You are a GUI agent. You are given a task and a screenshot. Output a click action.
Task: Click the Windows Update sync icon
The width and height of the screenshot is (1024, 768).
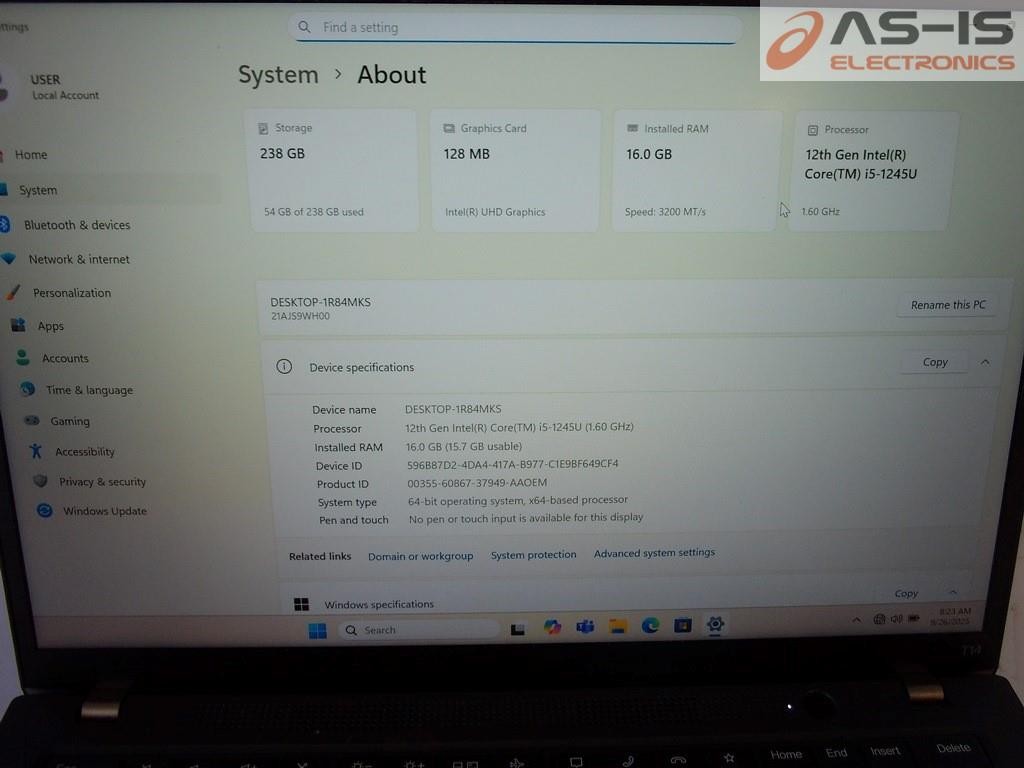pos(44,510)
